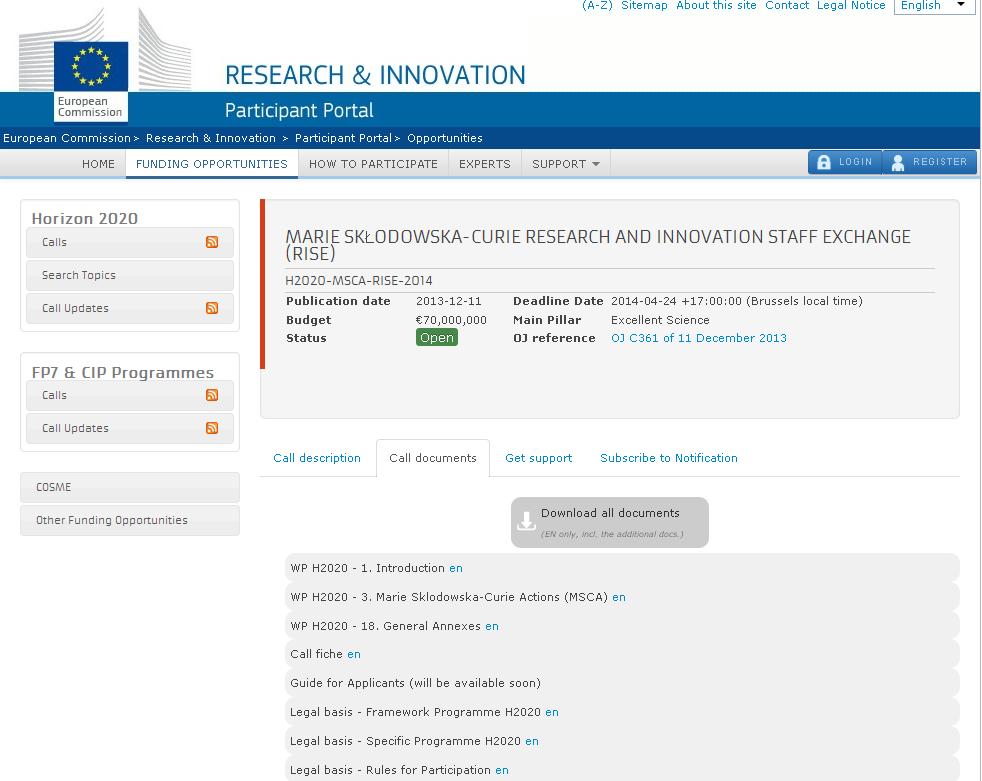The height and width of the screenshot is (781, 982).
Task: Open 'en' link for Specific Programme H2020
Action: (x=532, y=741)
